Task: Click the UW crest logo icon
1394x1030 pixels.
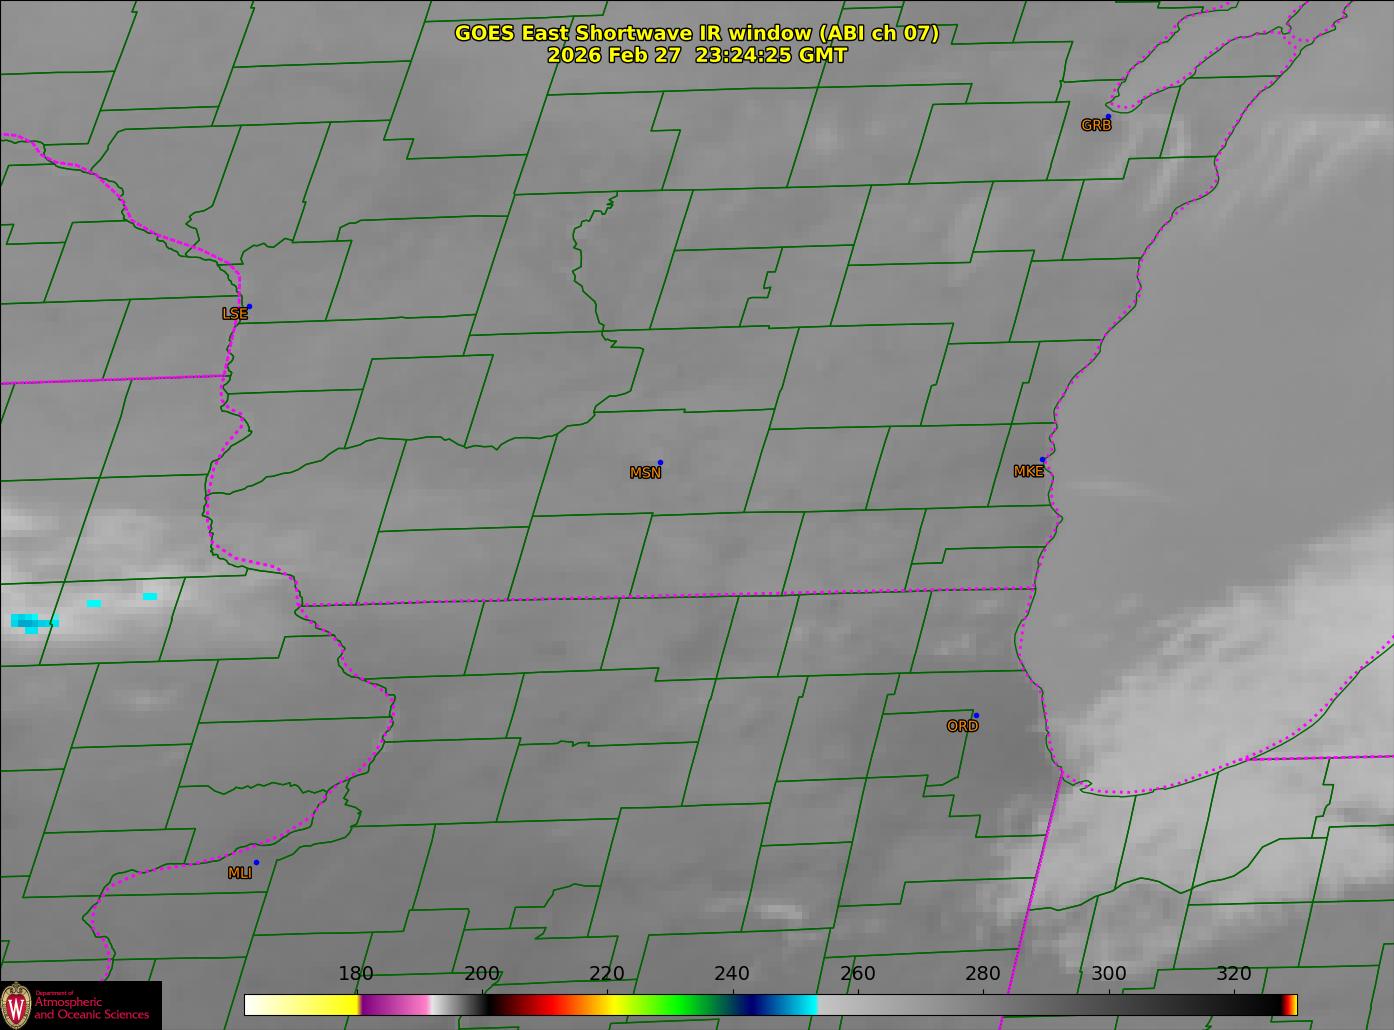Action: click(17, 1004)
